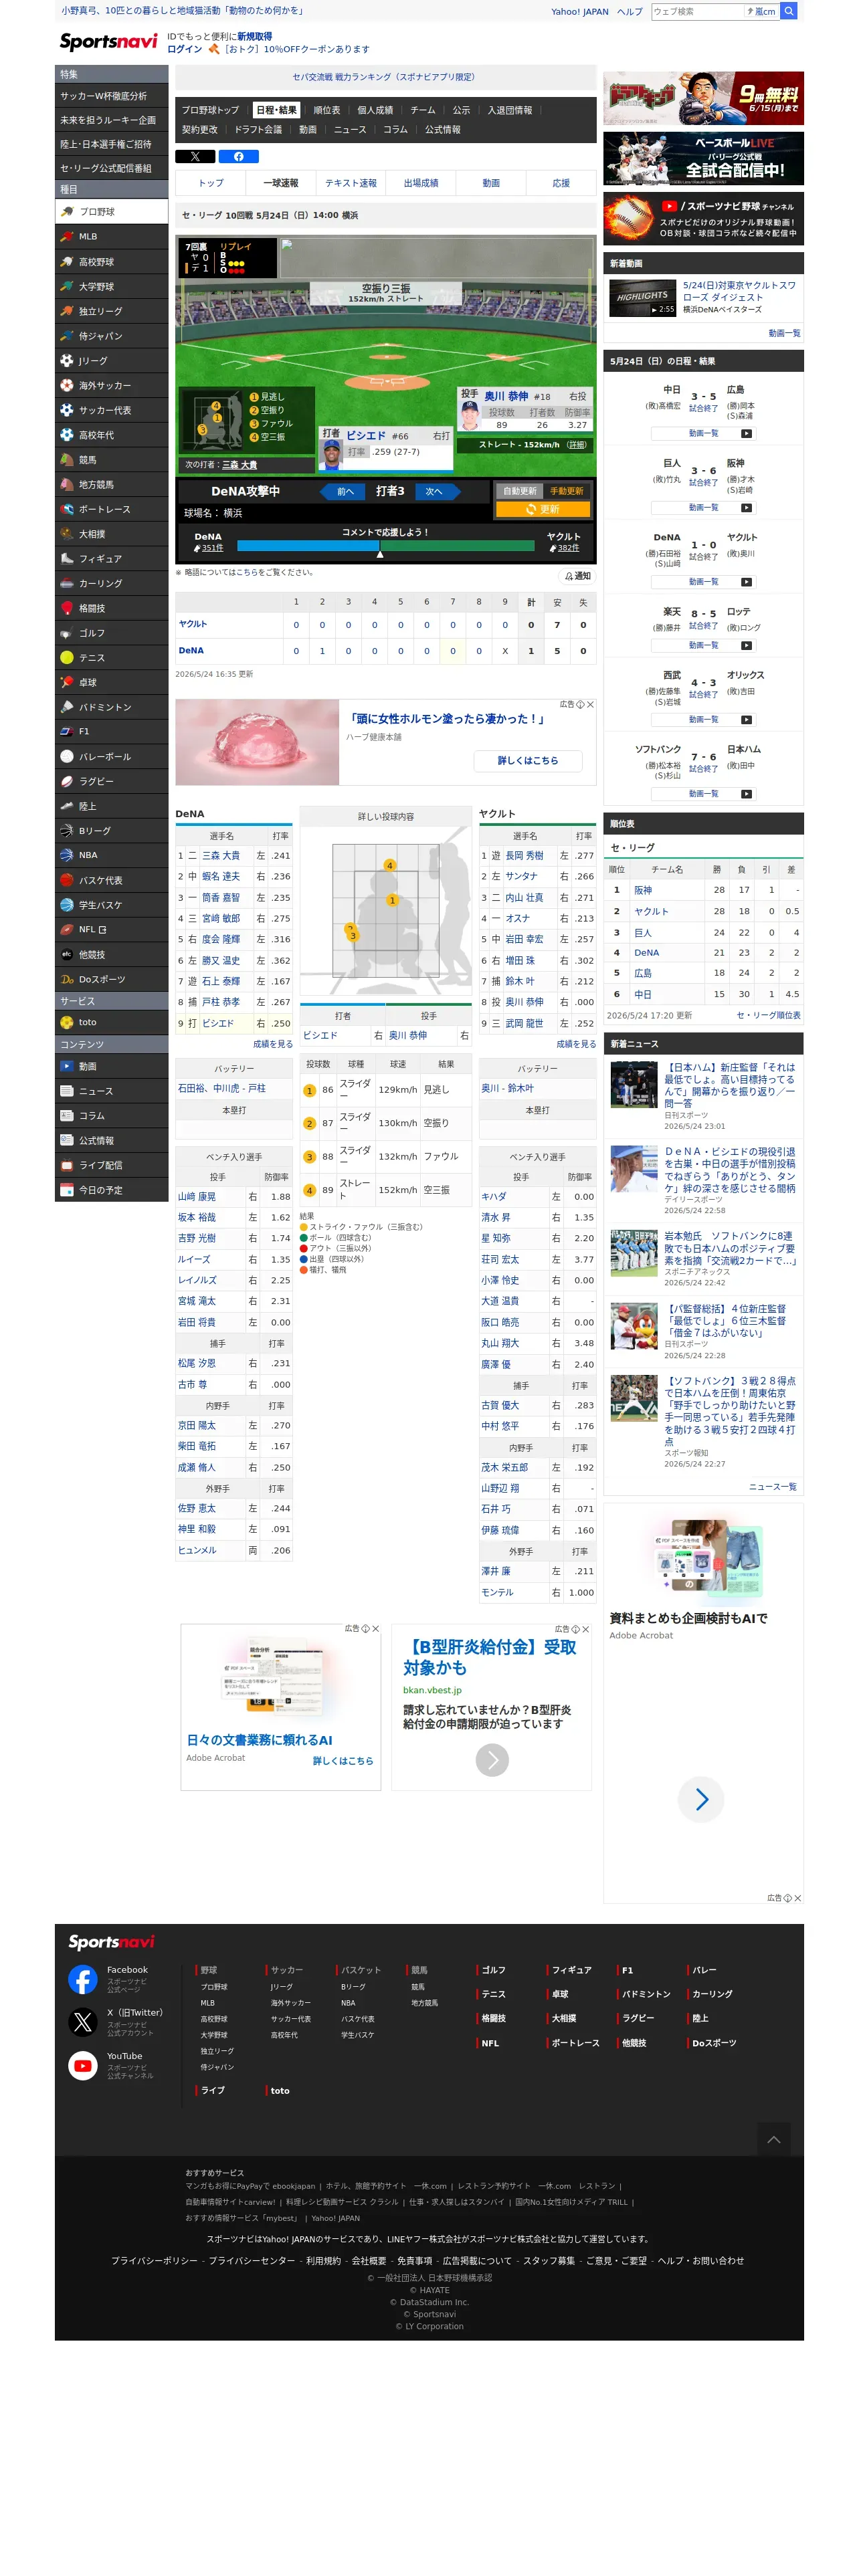The image size is (859, 2576).
Task: Open プロ野球 in the sidebar sport list
Action: tap(111, 212)
